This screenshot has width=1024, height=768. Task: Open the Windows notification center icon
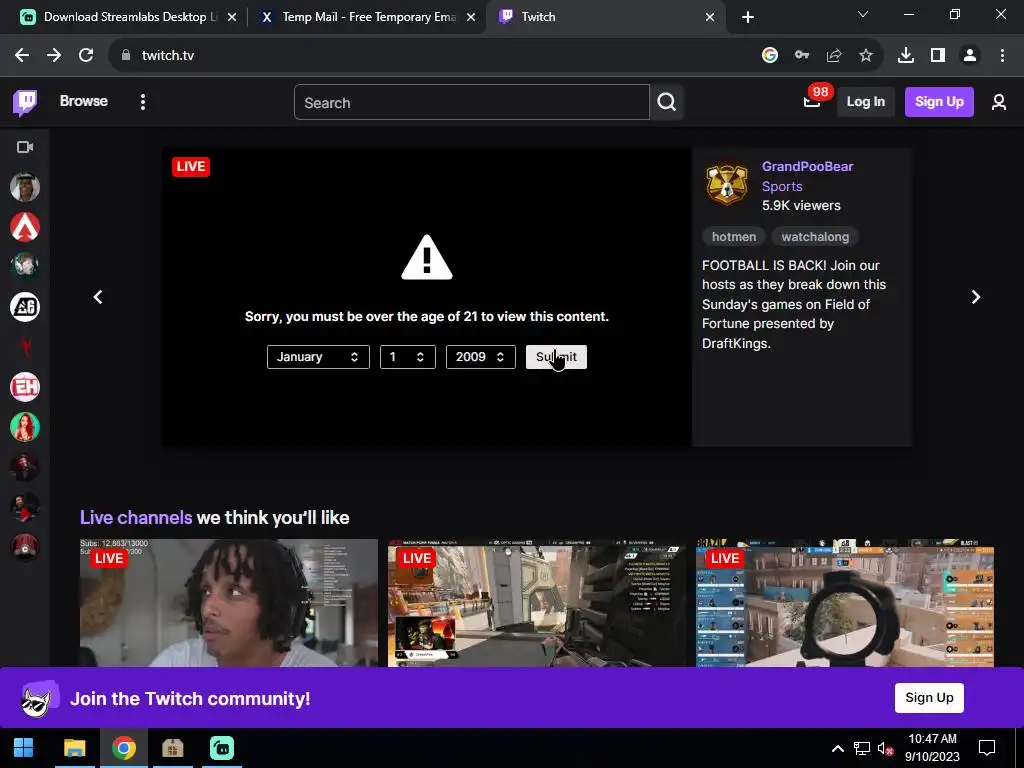[x=987, y=748]
